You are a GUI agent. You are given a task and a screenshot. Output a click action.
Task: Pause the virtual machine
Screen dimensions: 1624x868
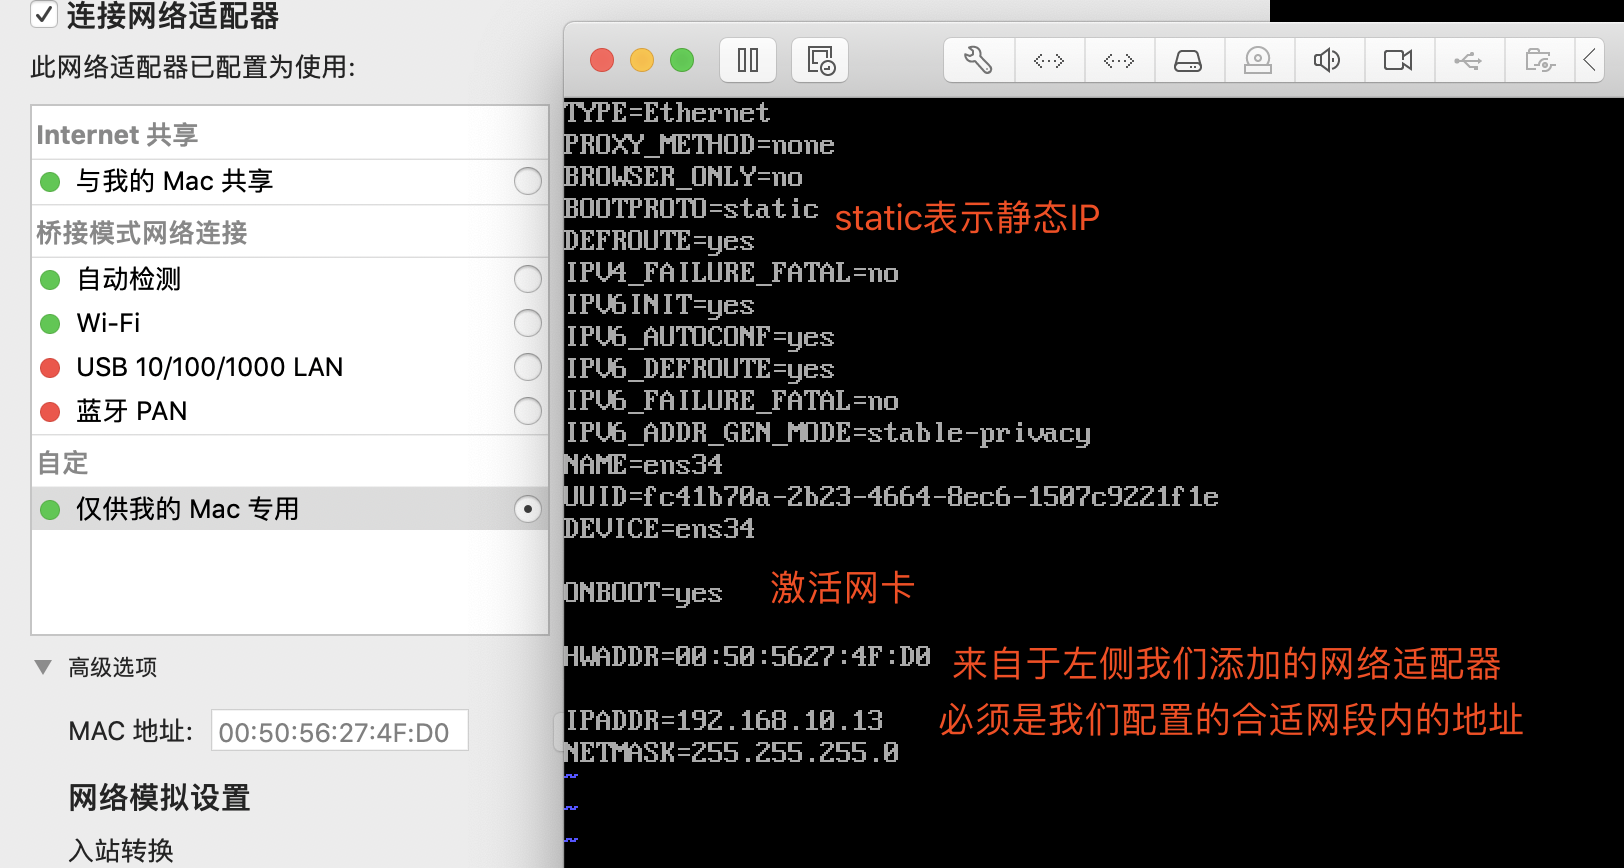(748, 60)
